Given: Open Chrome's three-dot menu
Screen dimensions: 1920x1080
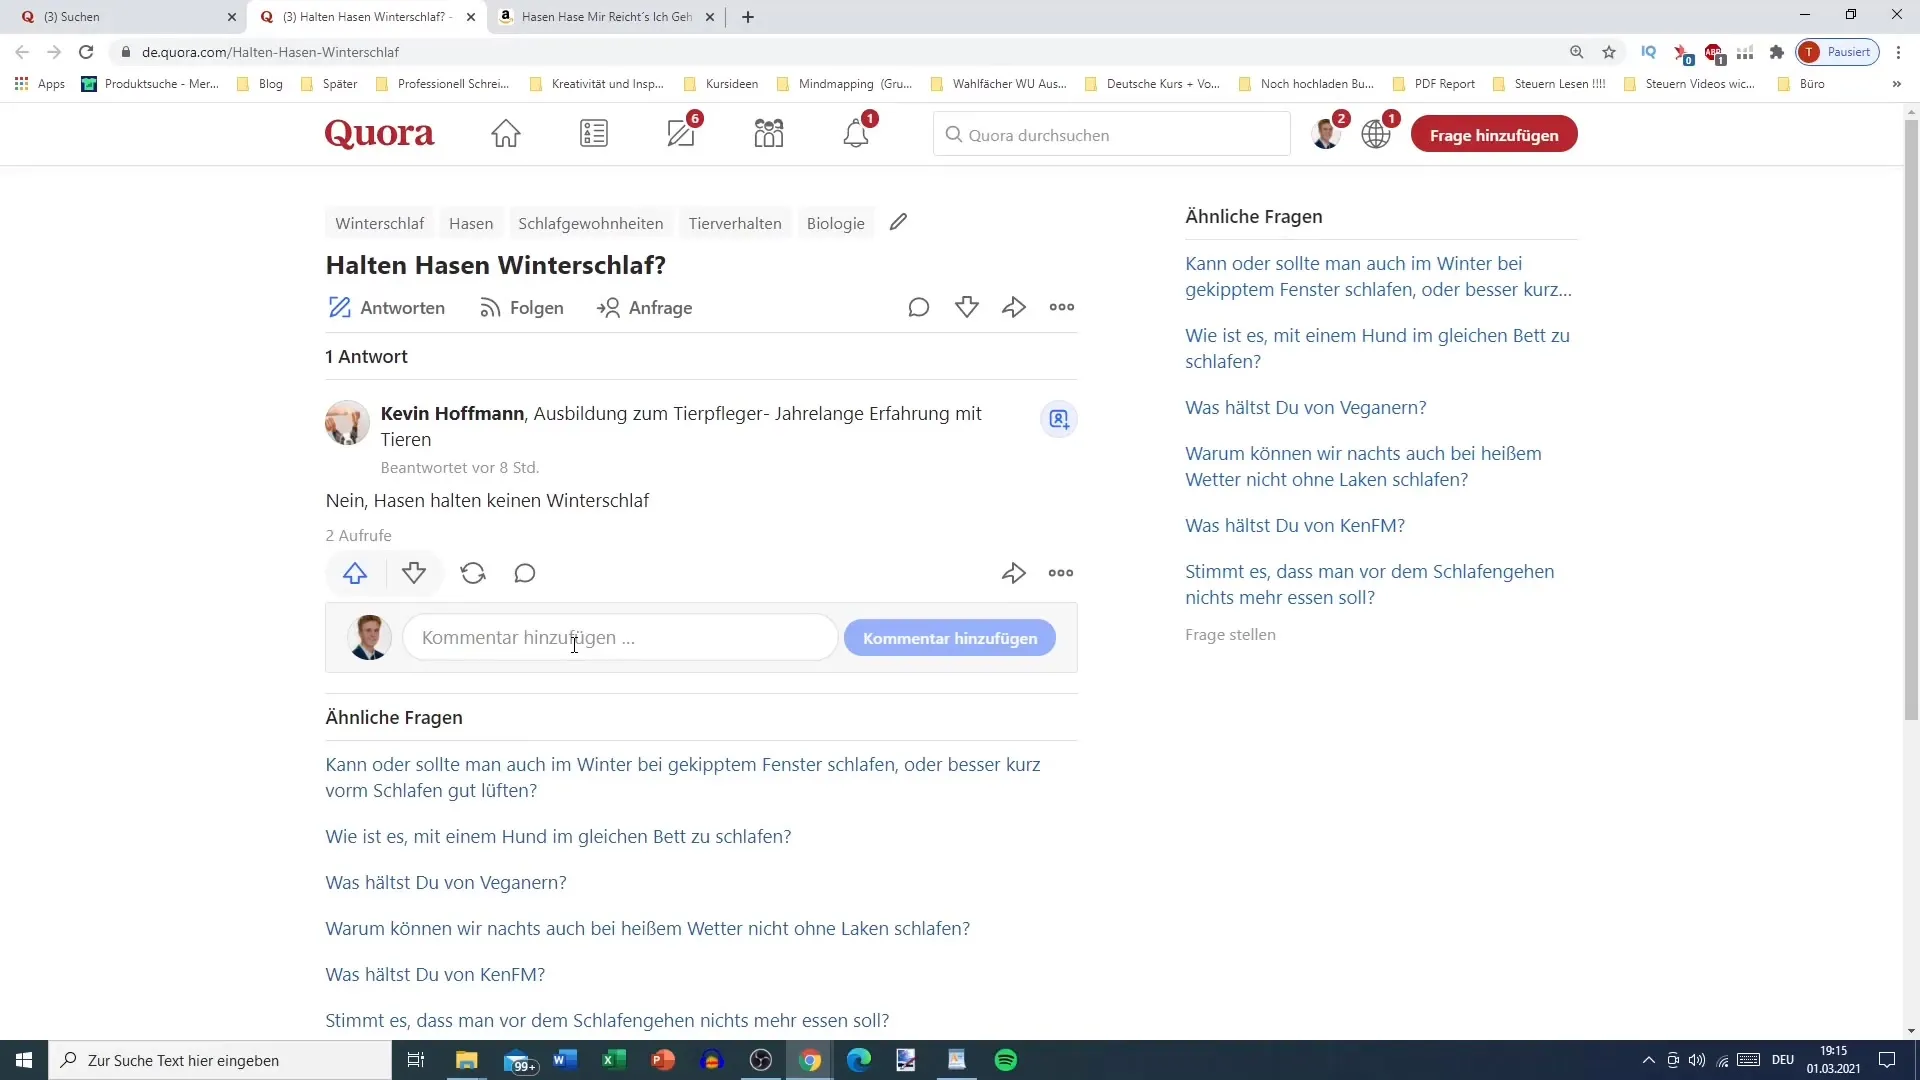Looking at the screenshot, I should 1899,52.
